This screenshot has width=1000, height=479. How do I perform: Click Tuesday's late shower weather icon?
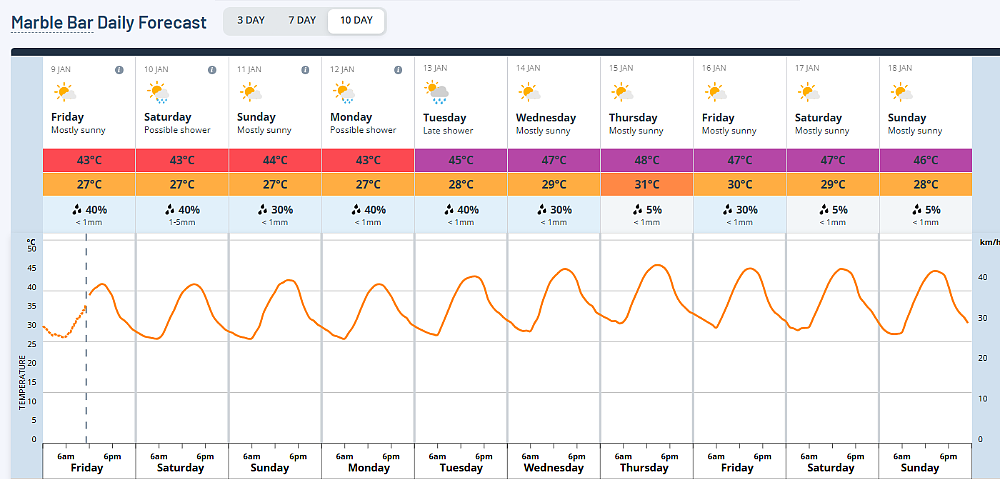[x=437, y=92]
